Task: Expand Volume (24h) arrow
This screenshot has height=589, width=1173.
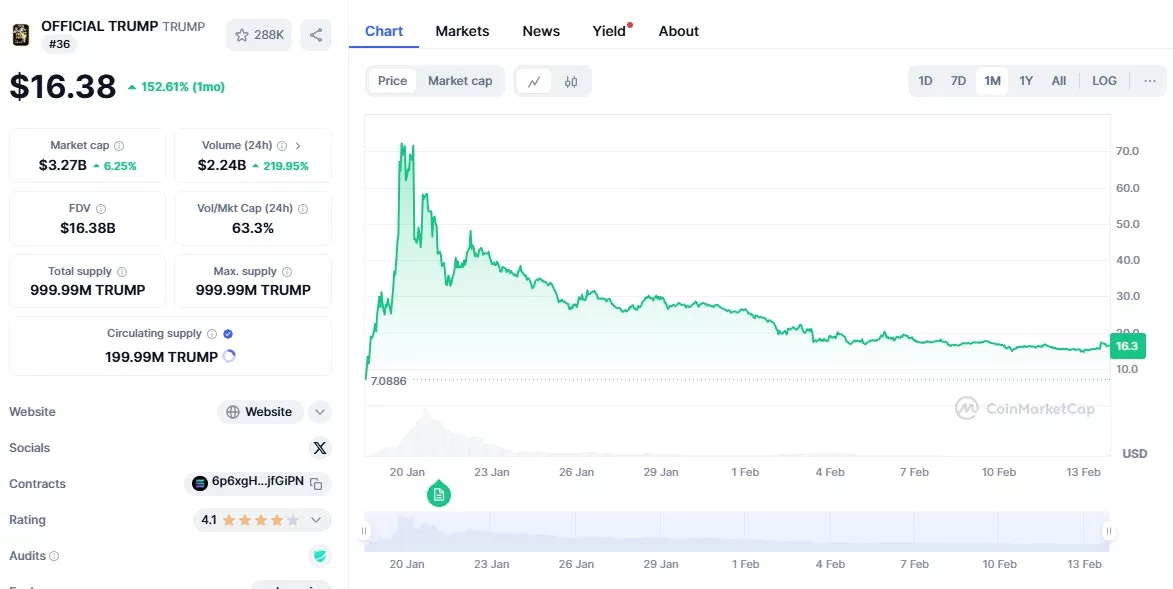Action: (298, 146)
